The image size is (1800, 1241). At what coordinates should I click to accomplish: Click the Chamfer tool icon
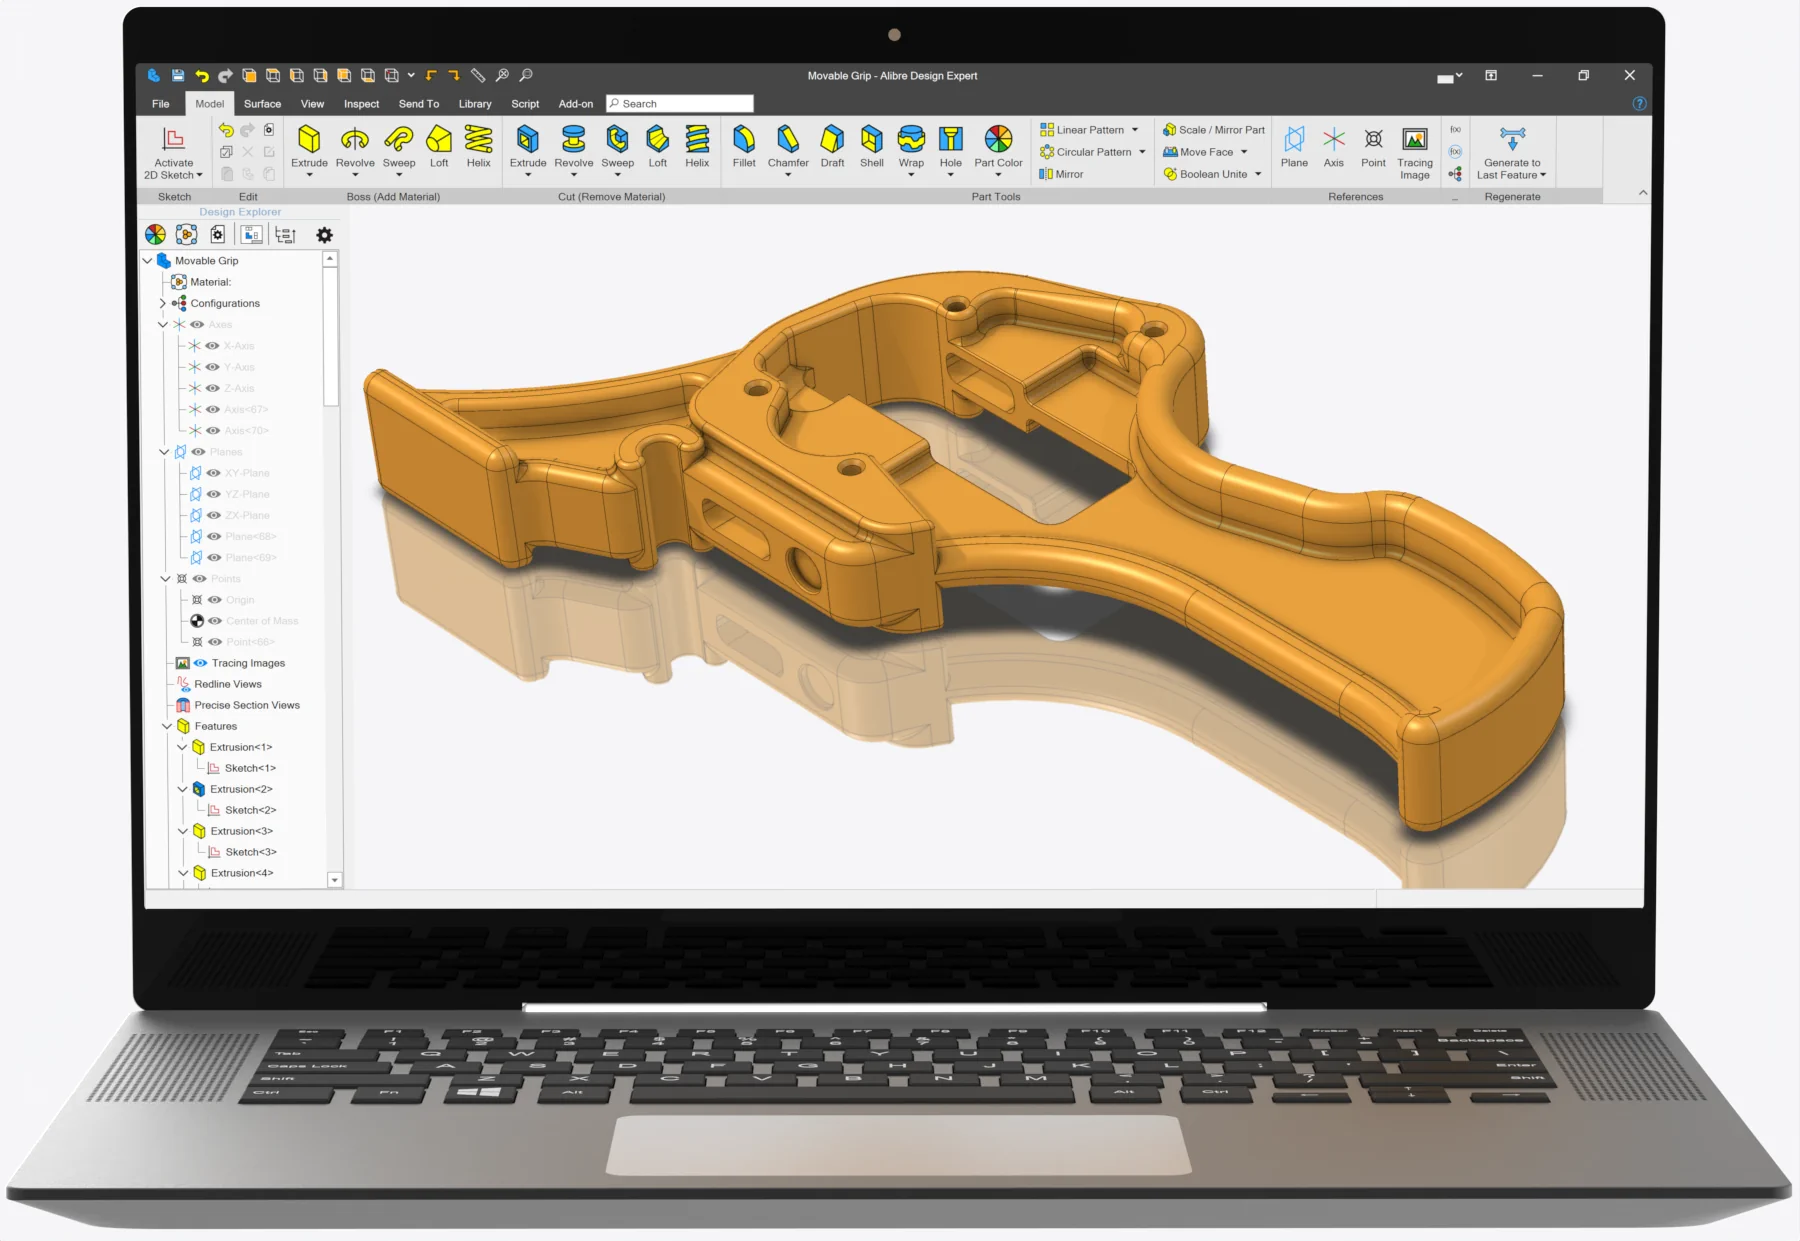click(788, 140)
